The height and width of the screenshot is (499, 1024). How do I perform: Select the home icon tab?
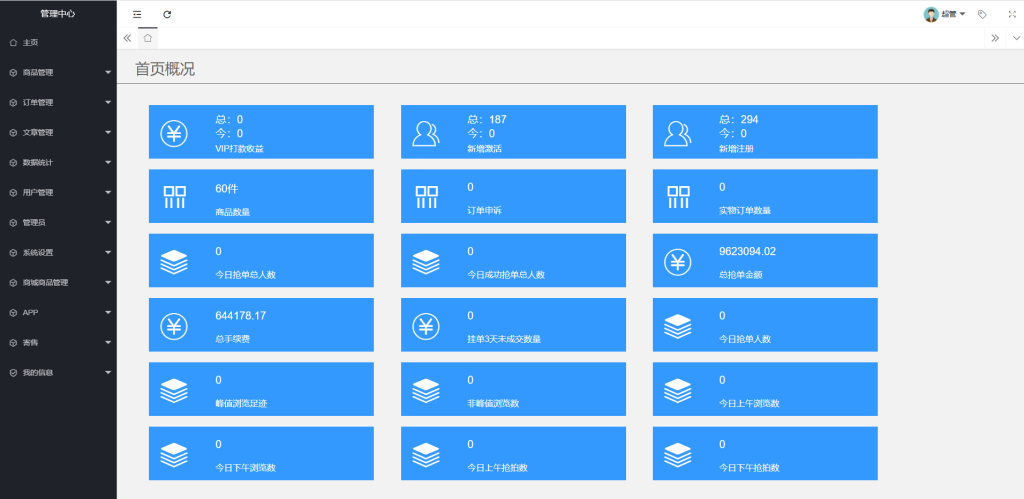click(x=148, y=38)
